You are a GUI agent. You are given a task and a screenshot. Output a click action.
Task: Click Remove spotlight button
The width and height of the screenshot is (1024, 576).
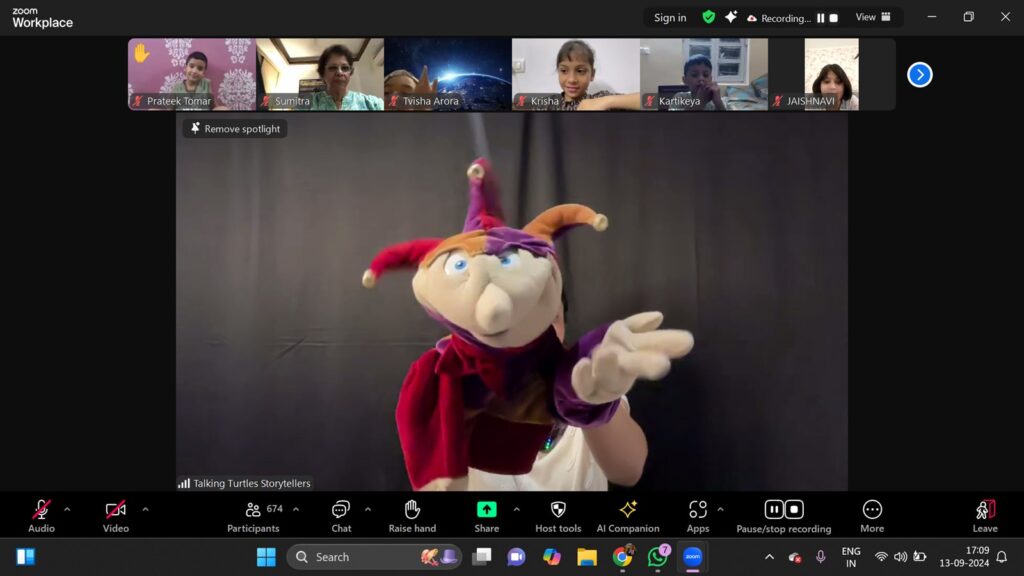pos(235,129)
